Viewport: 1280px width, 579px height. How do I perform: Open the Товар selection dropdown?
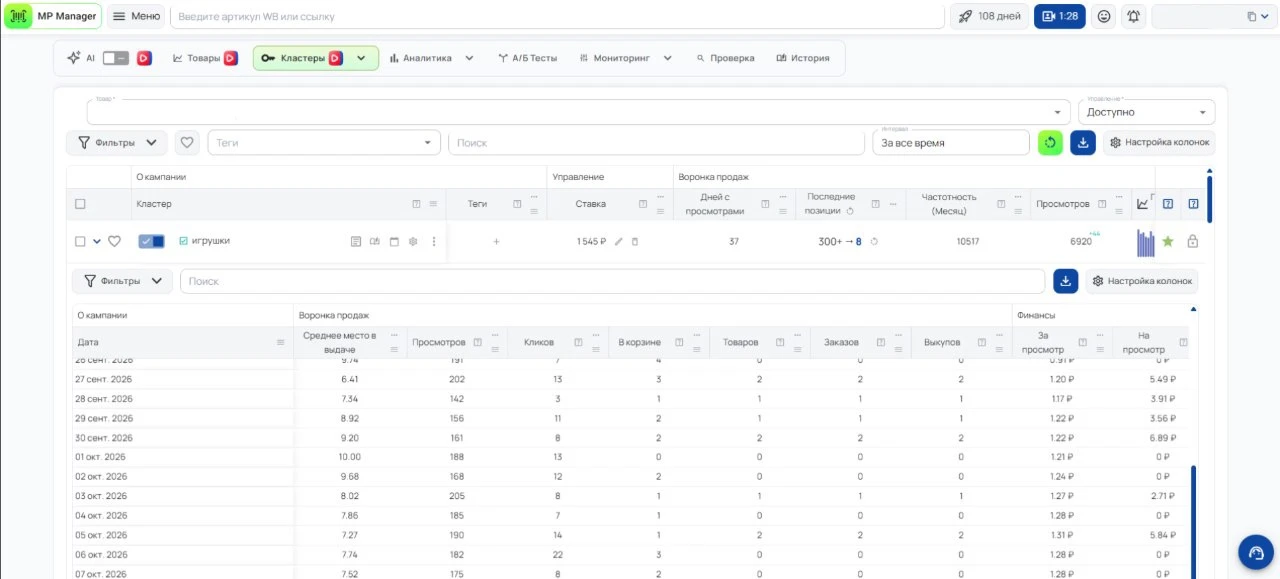click(578, 112)
